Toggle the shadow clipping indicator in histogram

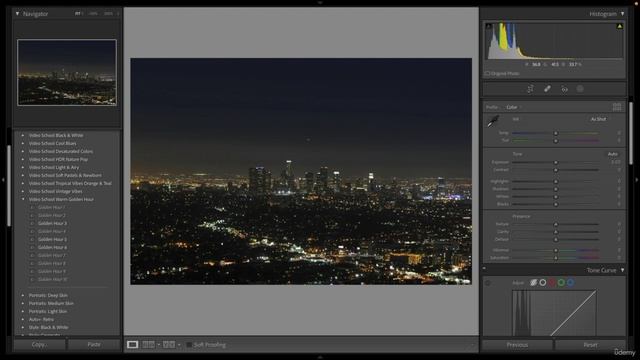(488, 26)
